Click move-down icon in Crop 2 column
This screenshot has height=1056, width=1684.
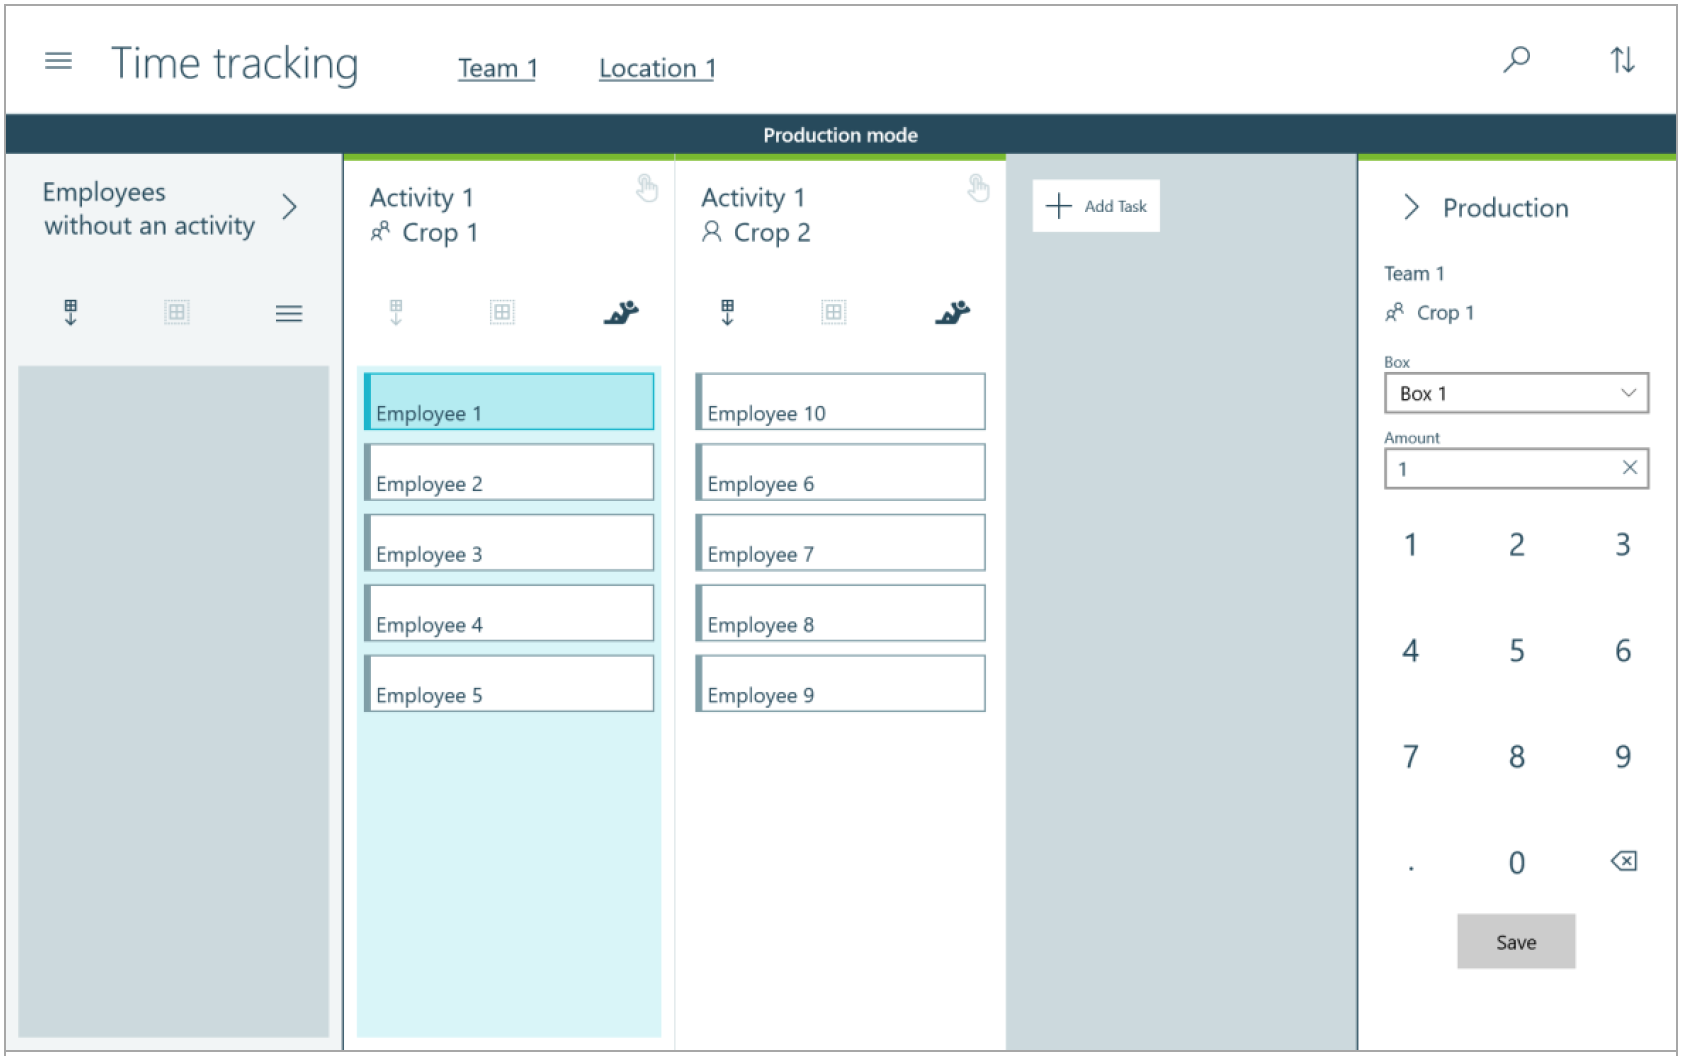pyautogui.click(x=727, y=313)
